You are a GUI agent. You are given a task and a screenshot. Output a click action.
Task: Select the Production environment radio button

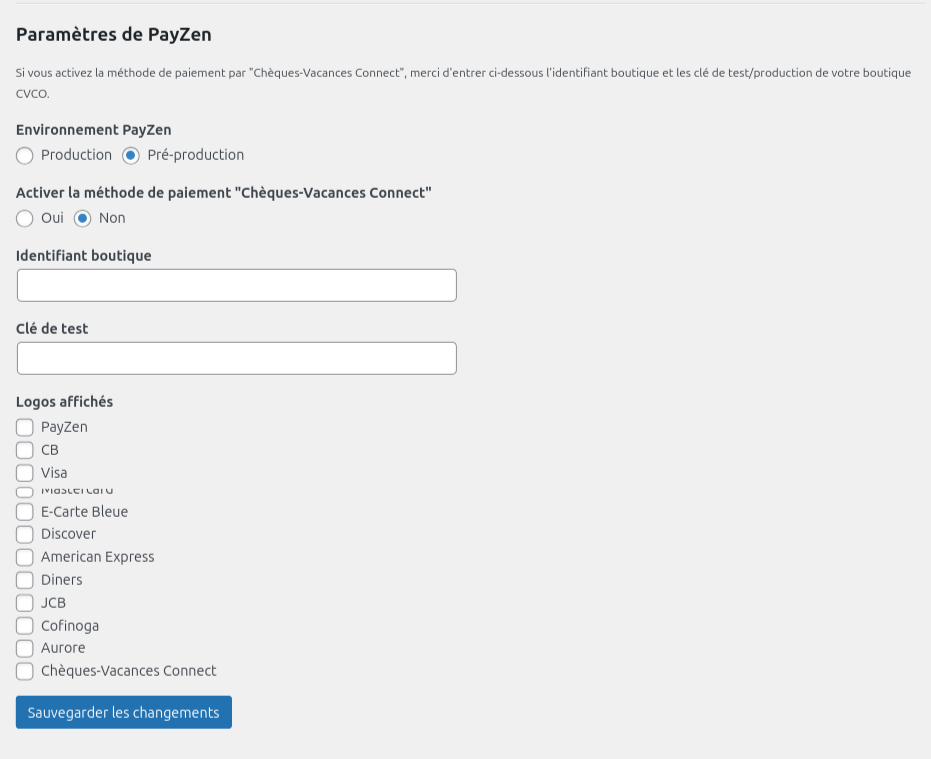click(x=24, y=156)
